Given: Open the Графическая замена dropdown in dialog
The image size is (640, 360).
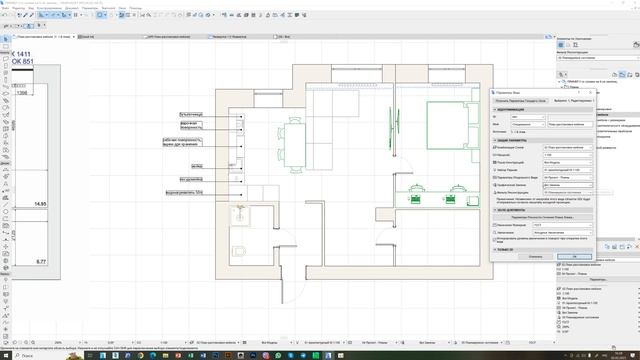Looking at the screenshot, I should click(x=567, y=185).
